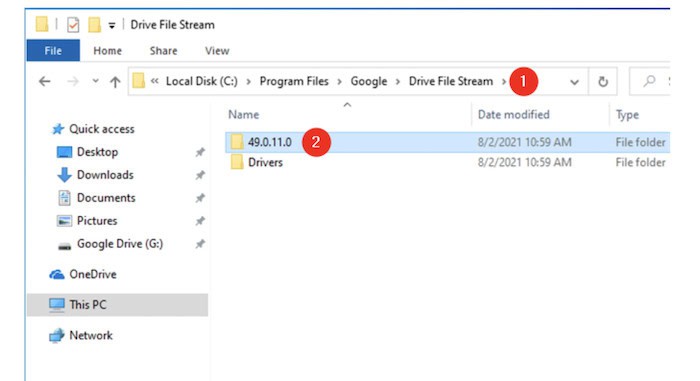
Task: Open Documents in navigation pane
Action: [106, 197]
